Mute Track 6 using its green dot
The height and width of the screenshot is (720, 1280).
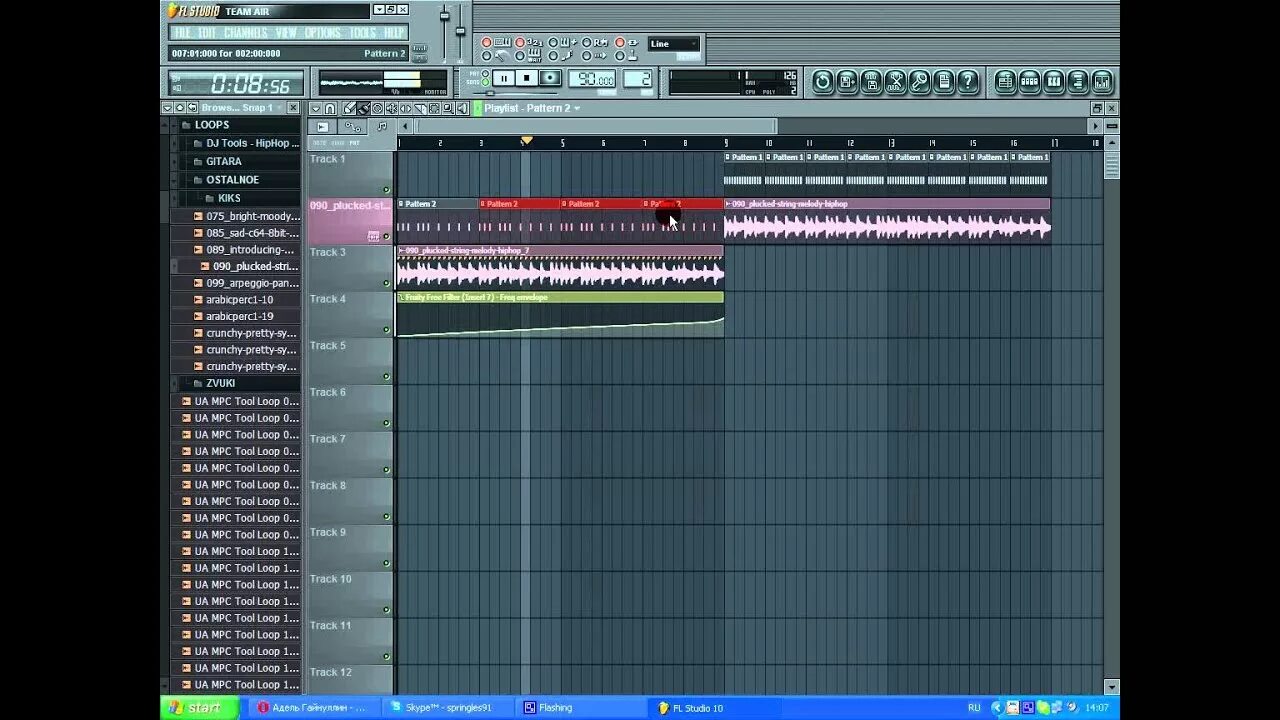tap(386, 423)
